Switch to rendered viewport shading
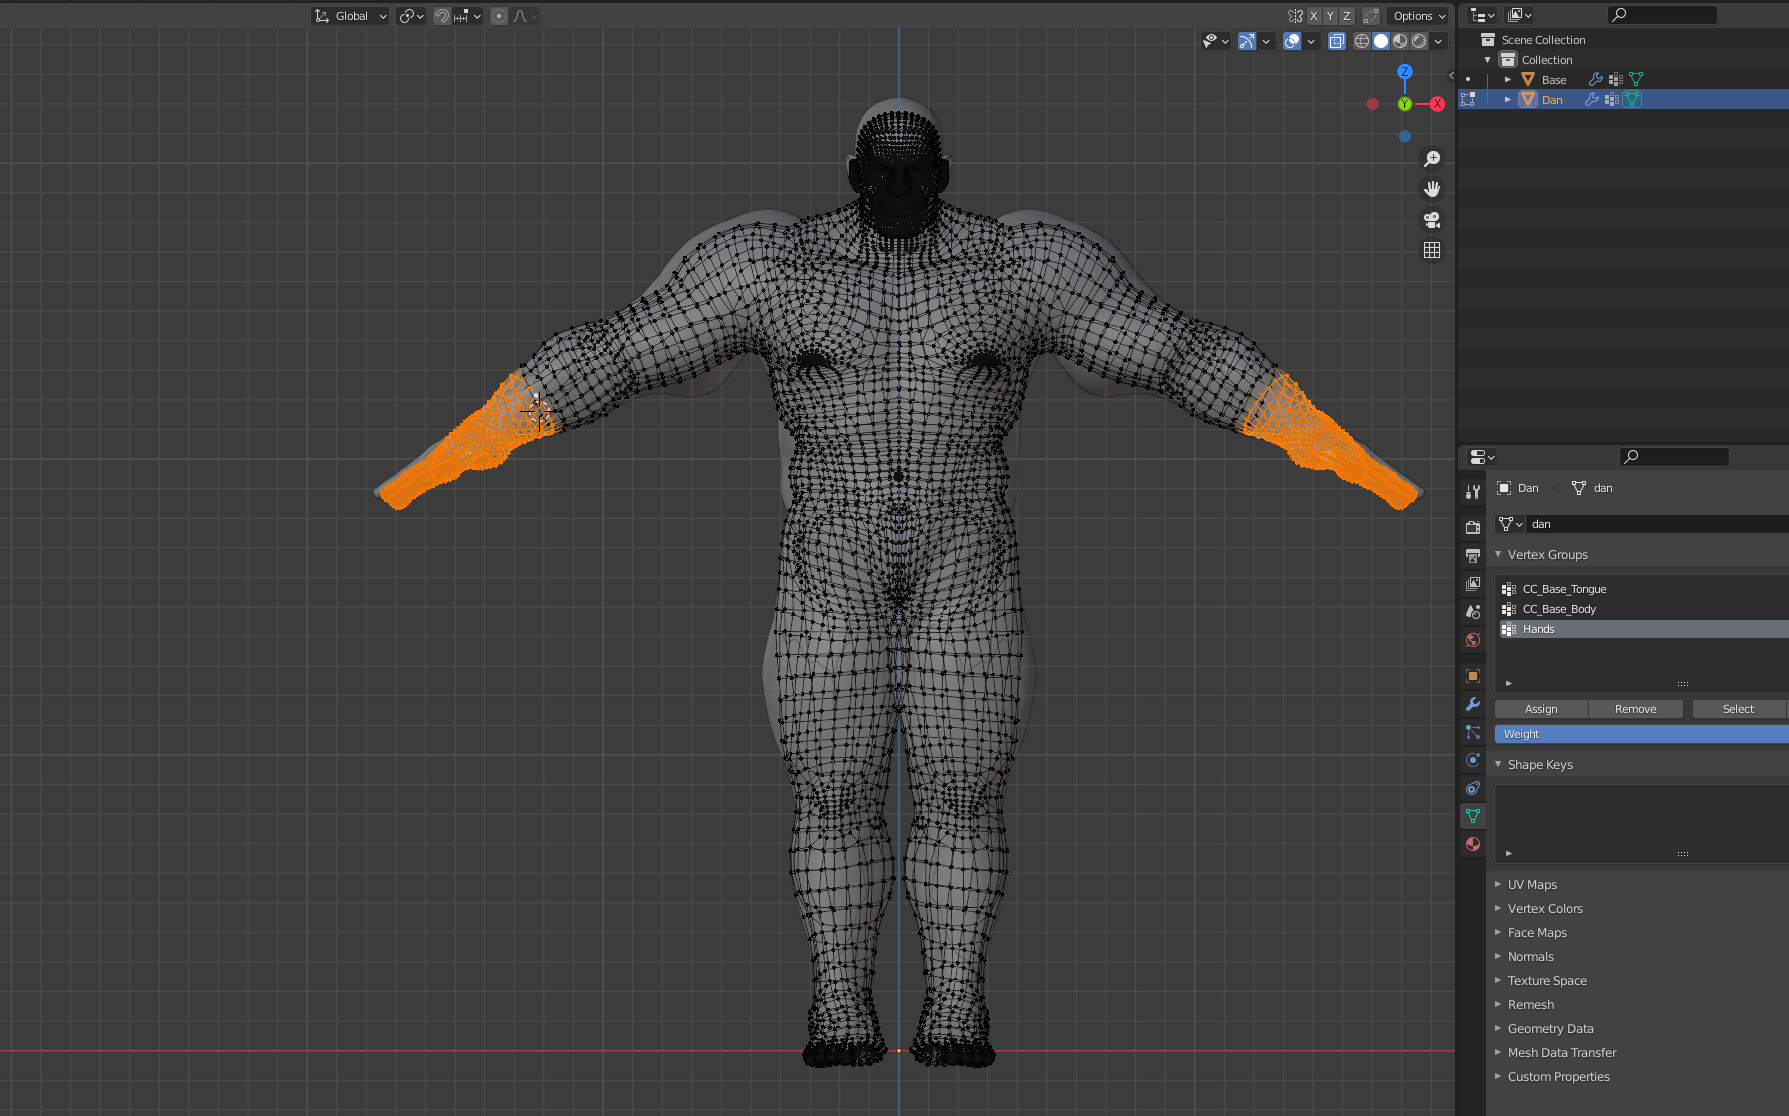This screenshot has height=1116, width=1789. click(x=1419, y=41)
